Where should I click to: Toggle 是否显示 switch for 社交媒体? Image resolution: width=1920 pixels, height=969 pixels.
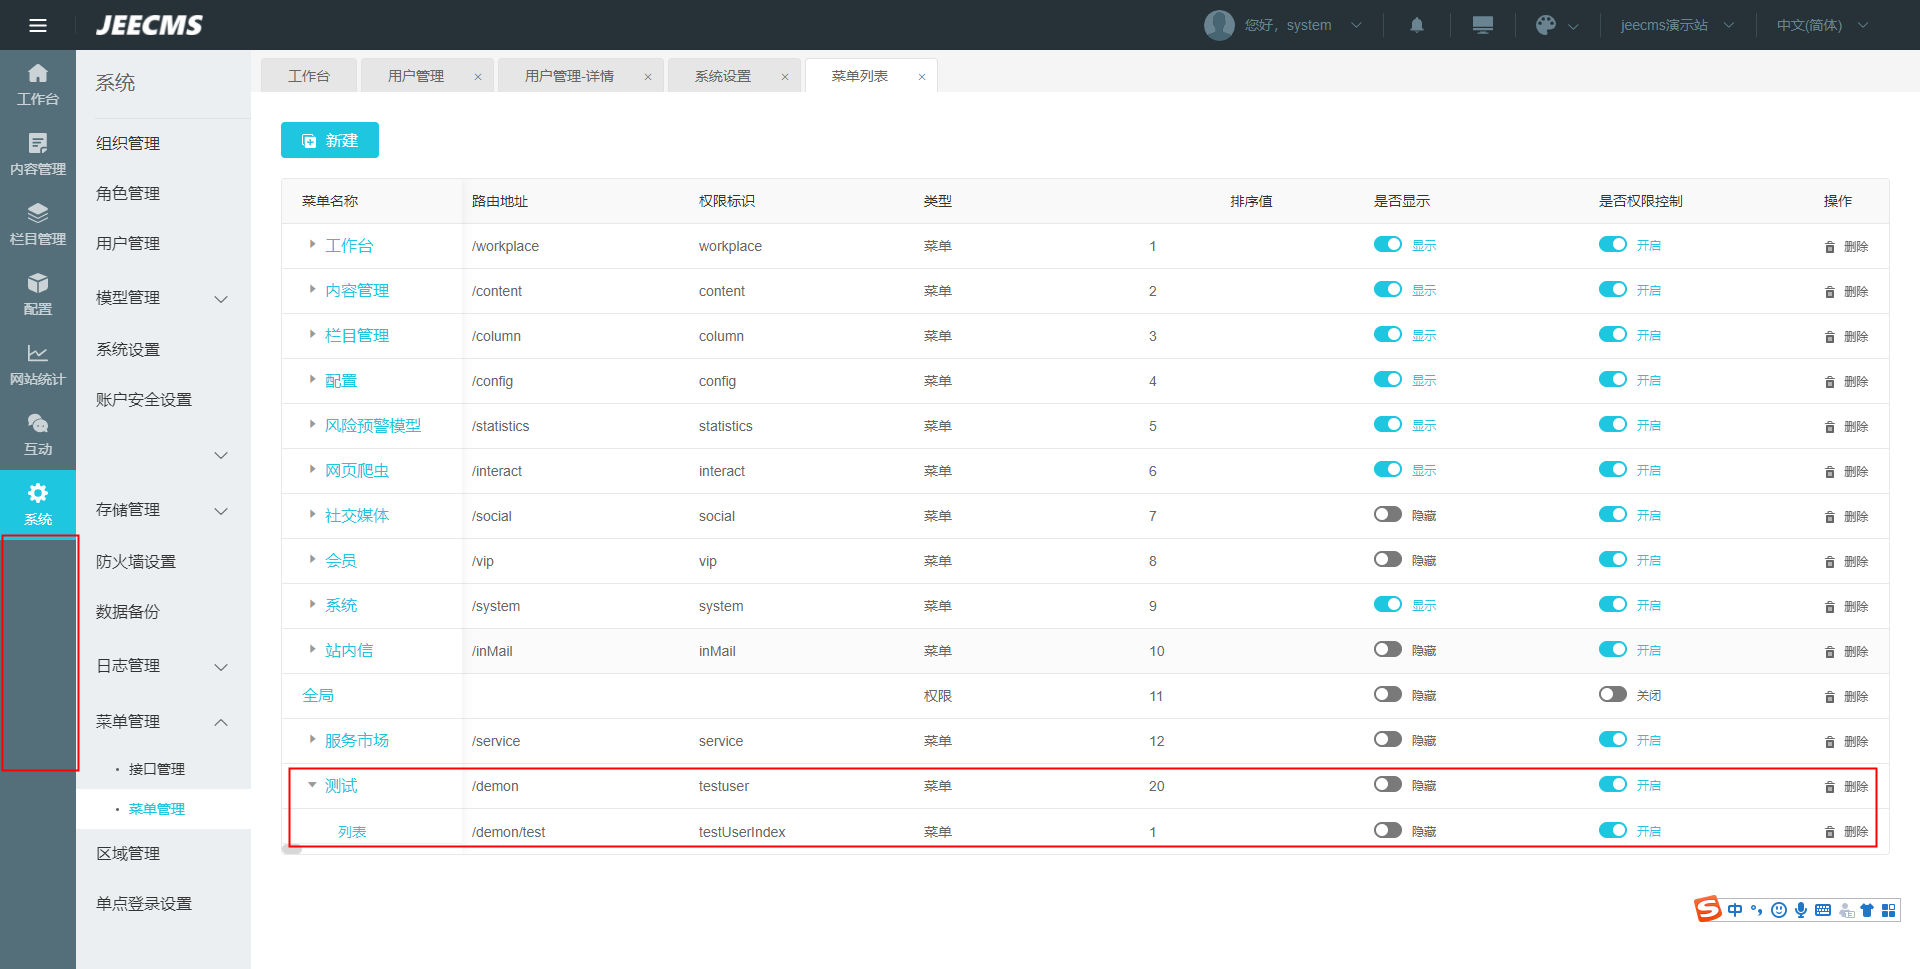pyautogui.click(x=1387, y=514)
